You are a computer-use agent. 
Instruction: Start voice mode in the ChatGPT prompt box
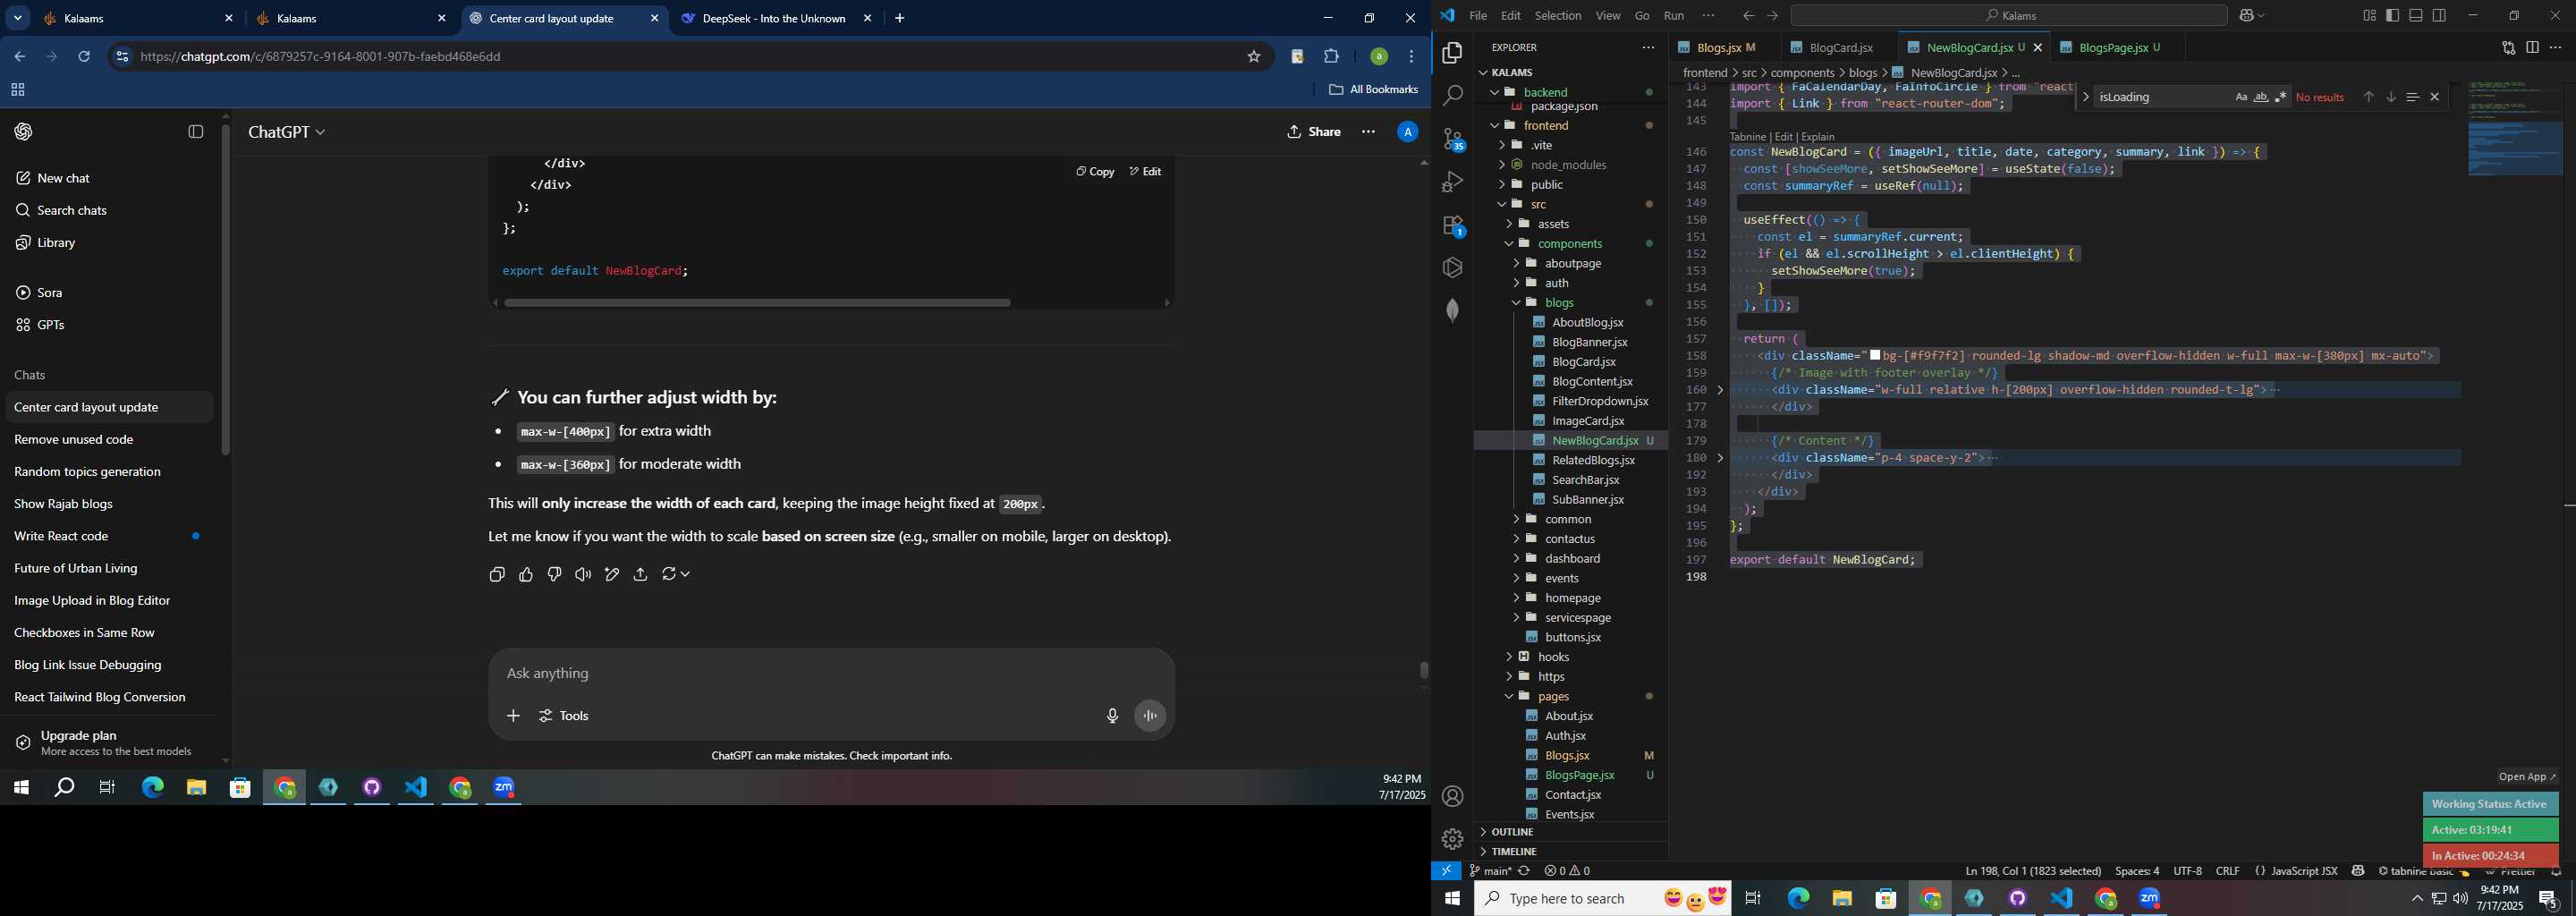1150,716
